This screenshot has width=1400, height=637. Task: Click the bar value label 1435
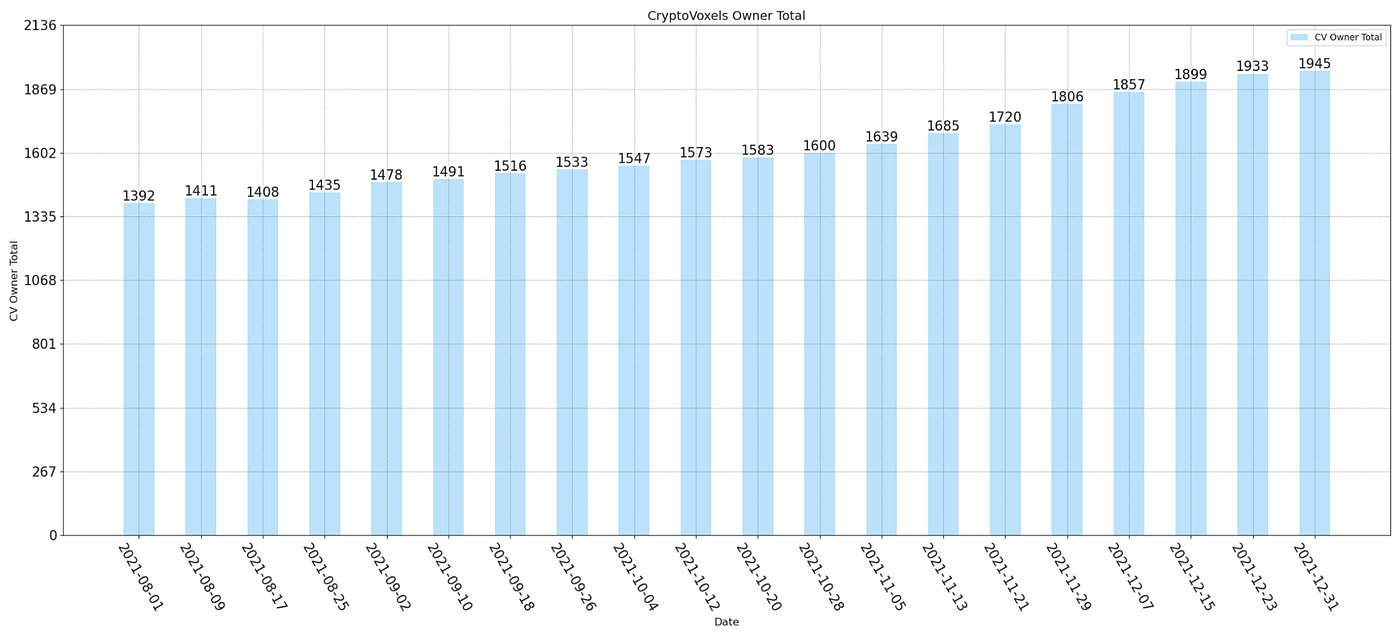[324, 185]
